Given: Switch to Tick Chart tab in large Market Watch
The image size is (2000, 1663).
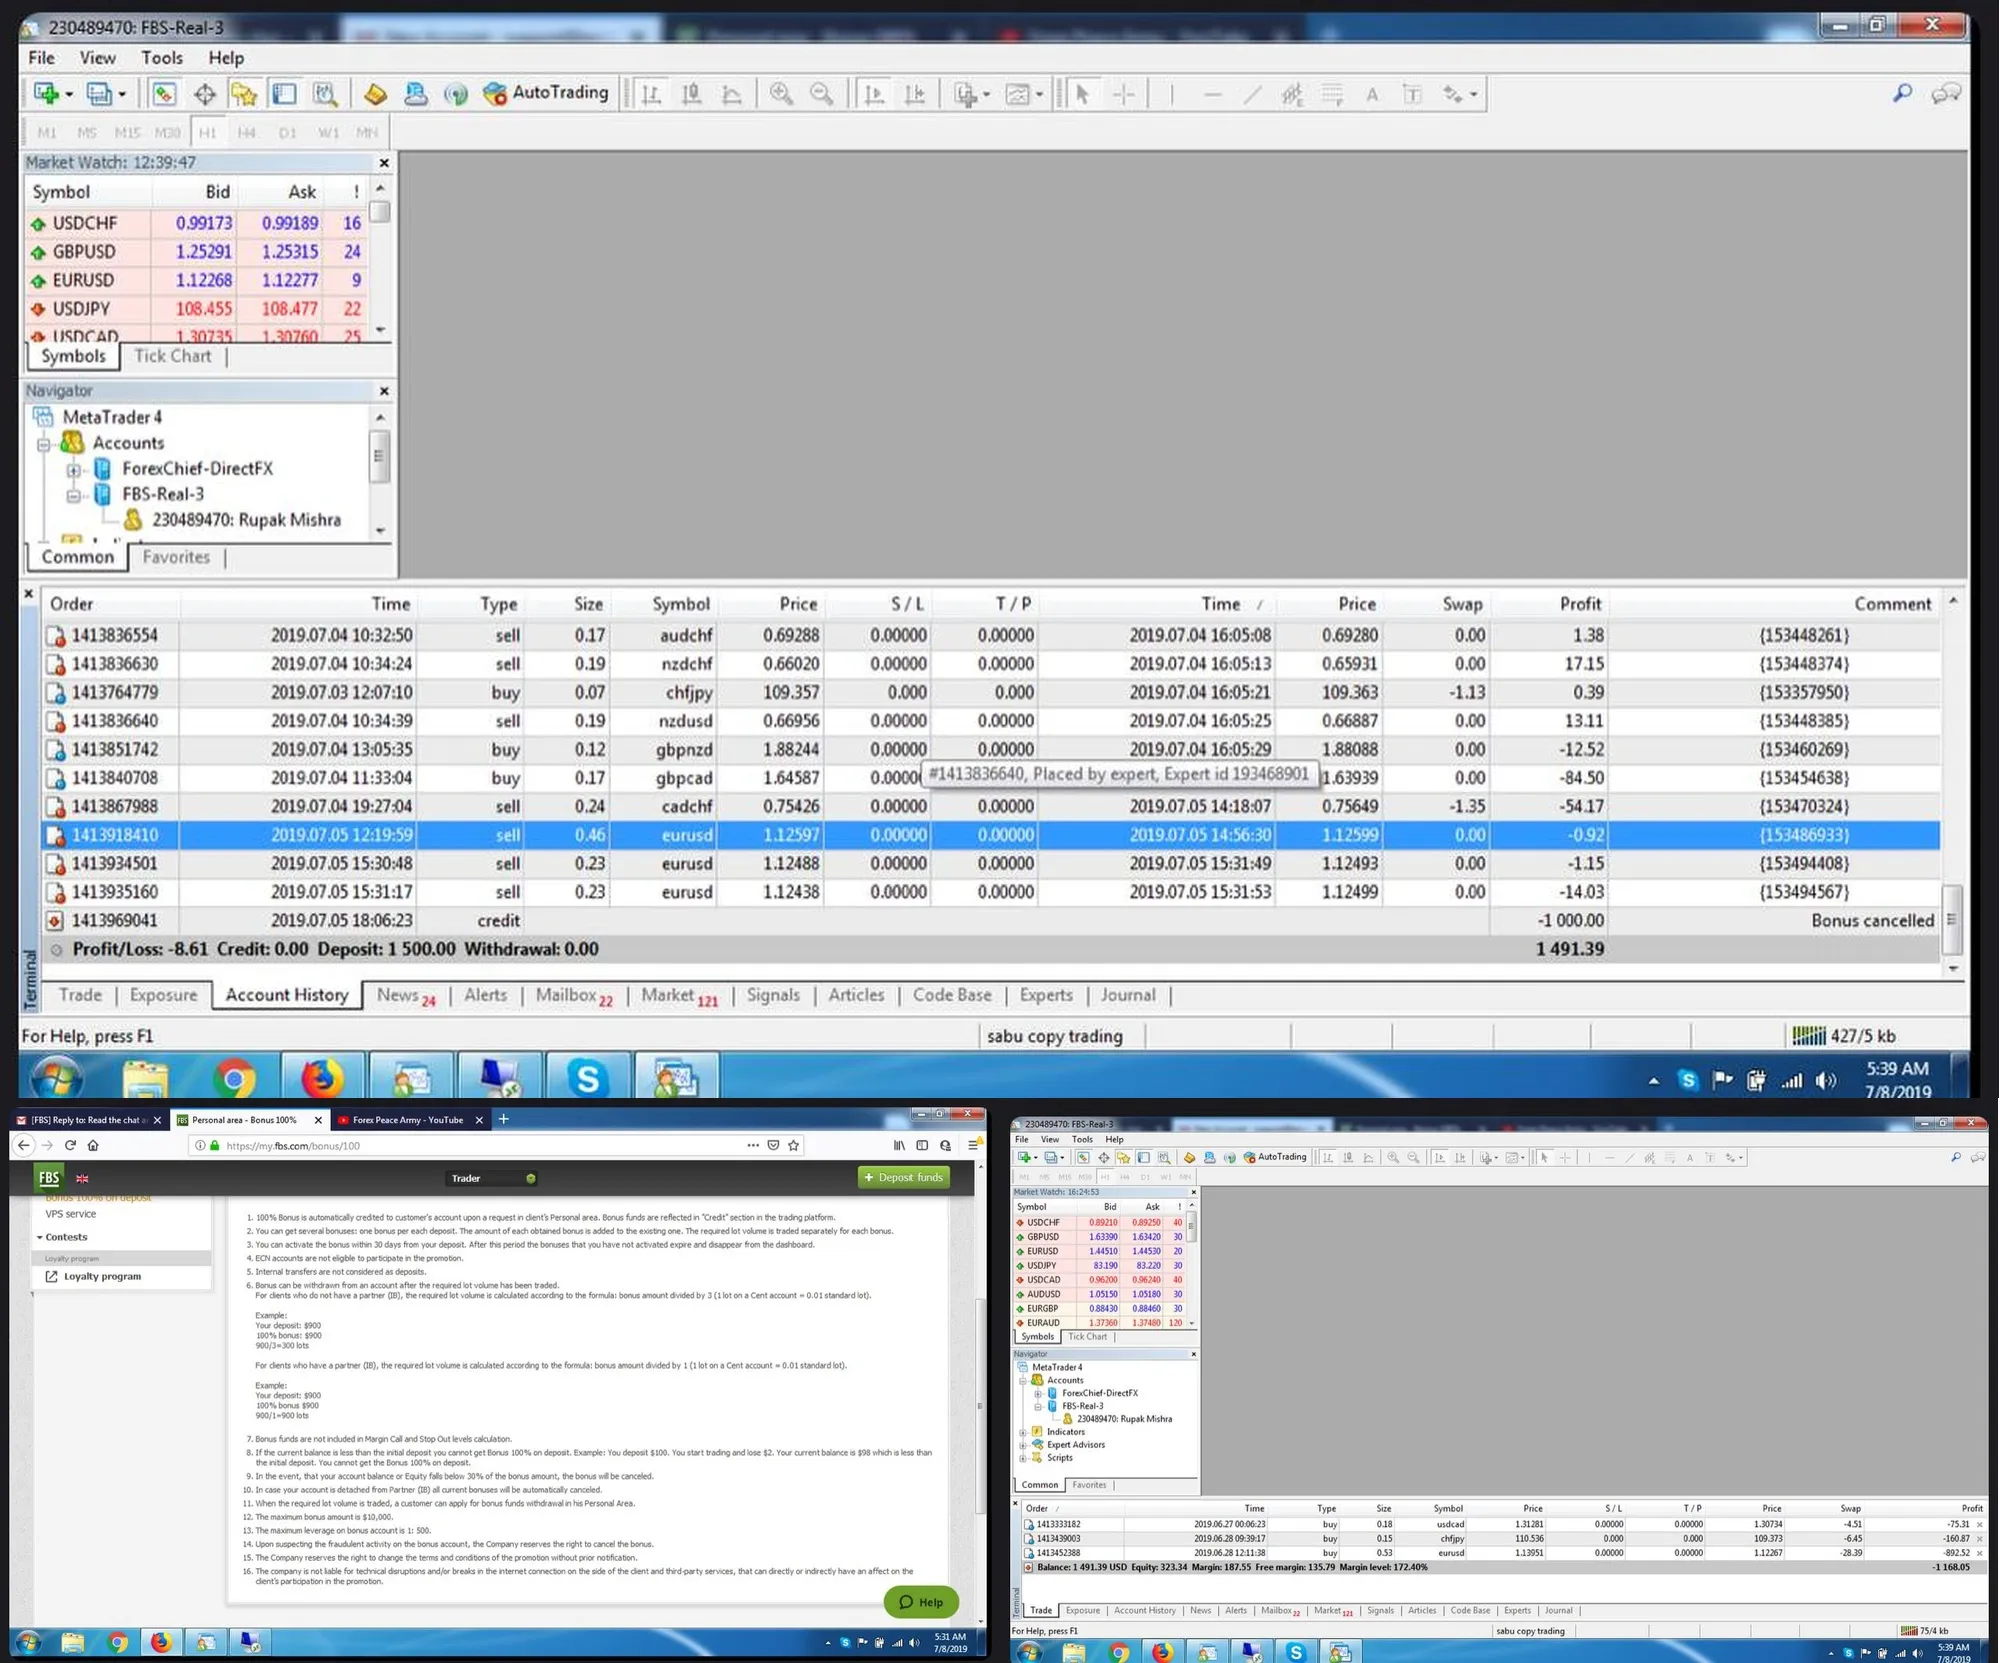Looking at the screenshot, I should (173, 356).
